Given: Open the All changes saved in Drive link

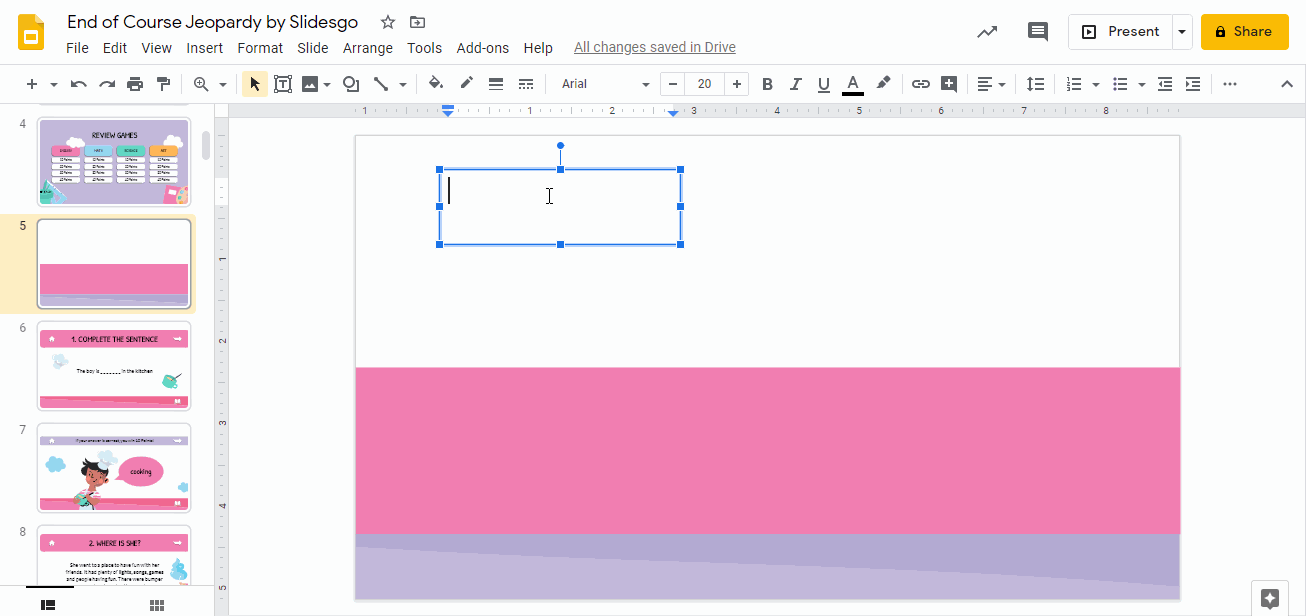Looking at the screenshot, I should (654, 47).
